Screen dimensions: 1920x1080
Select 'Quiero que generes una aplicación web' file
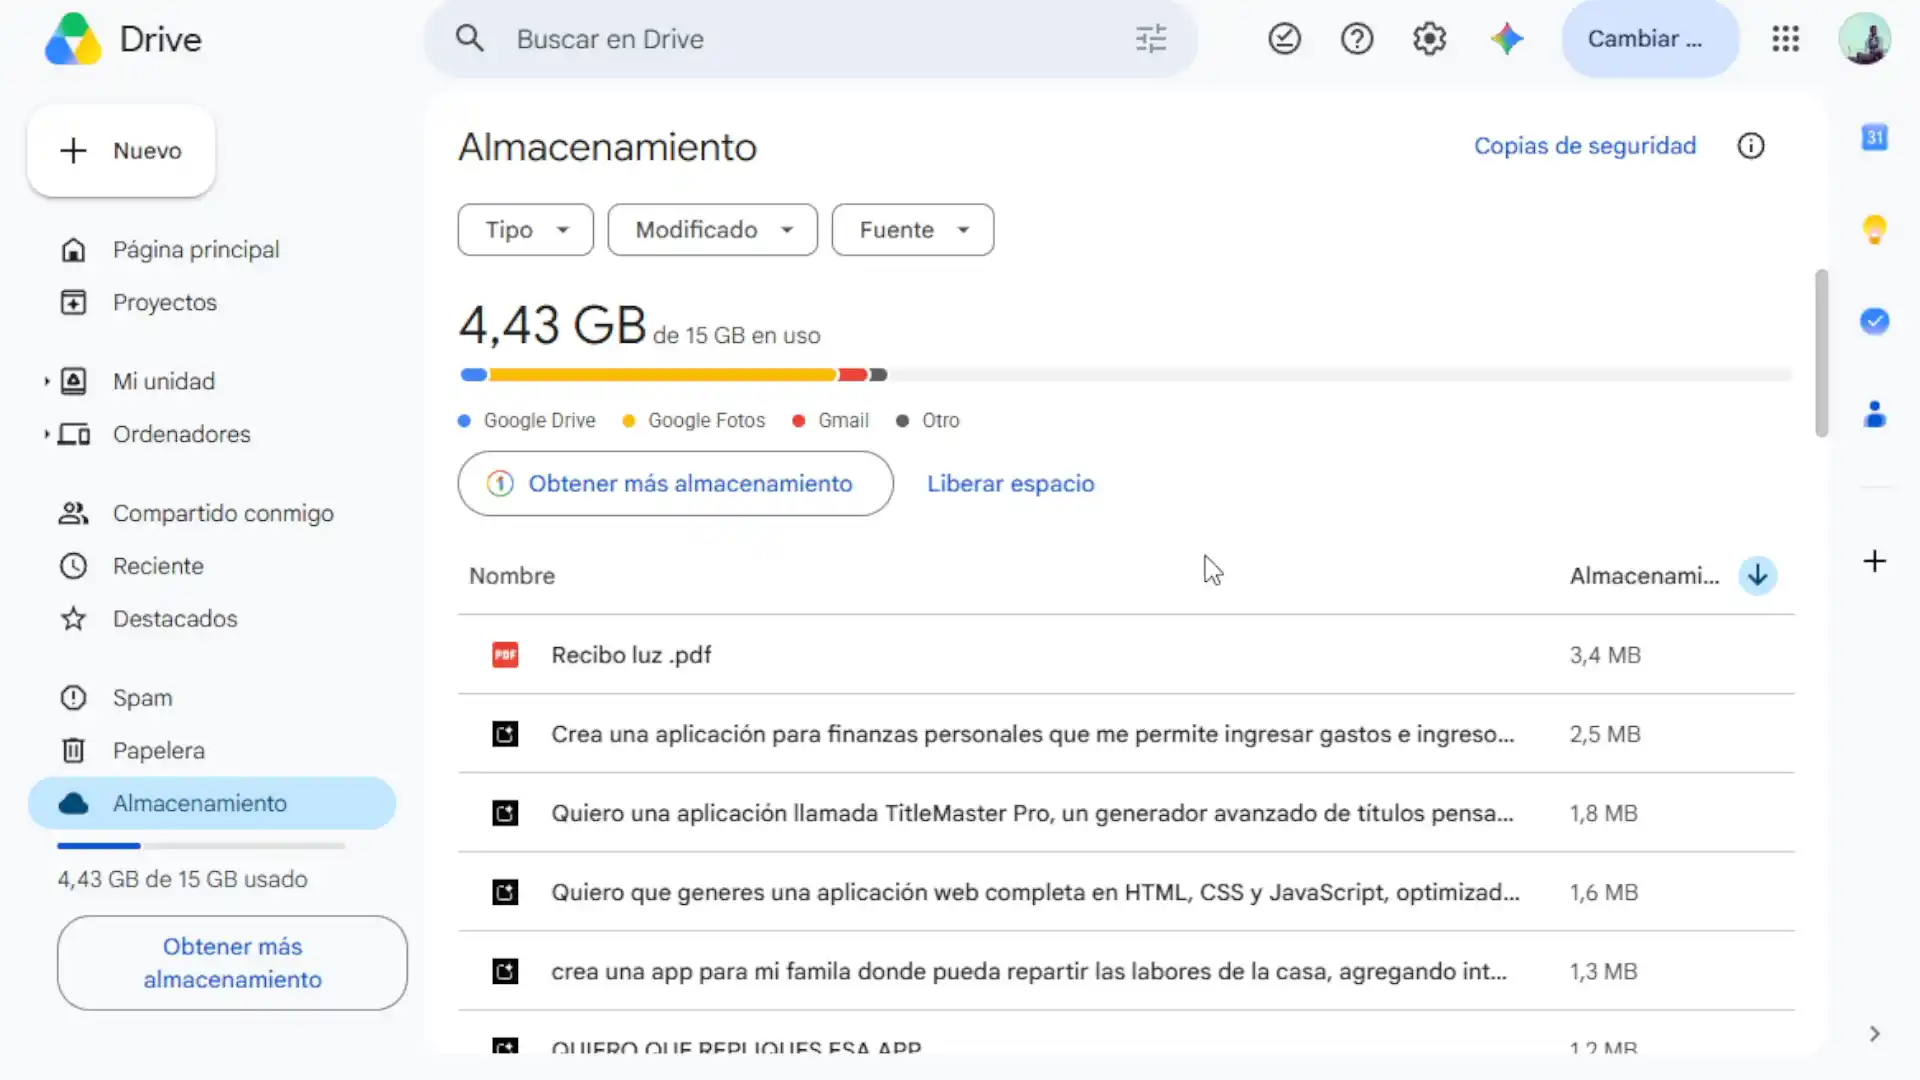point(1126,892)
